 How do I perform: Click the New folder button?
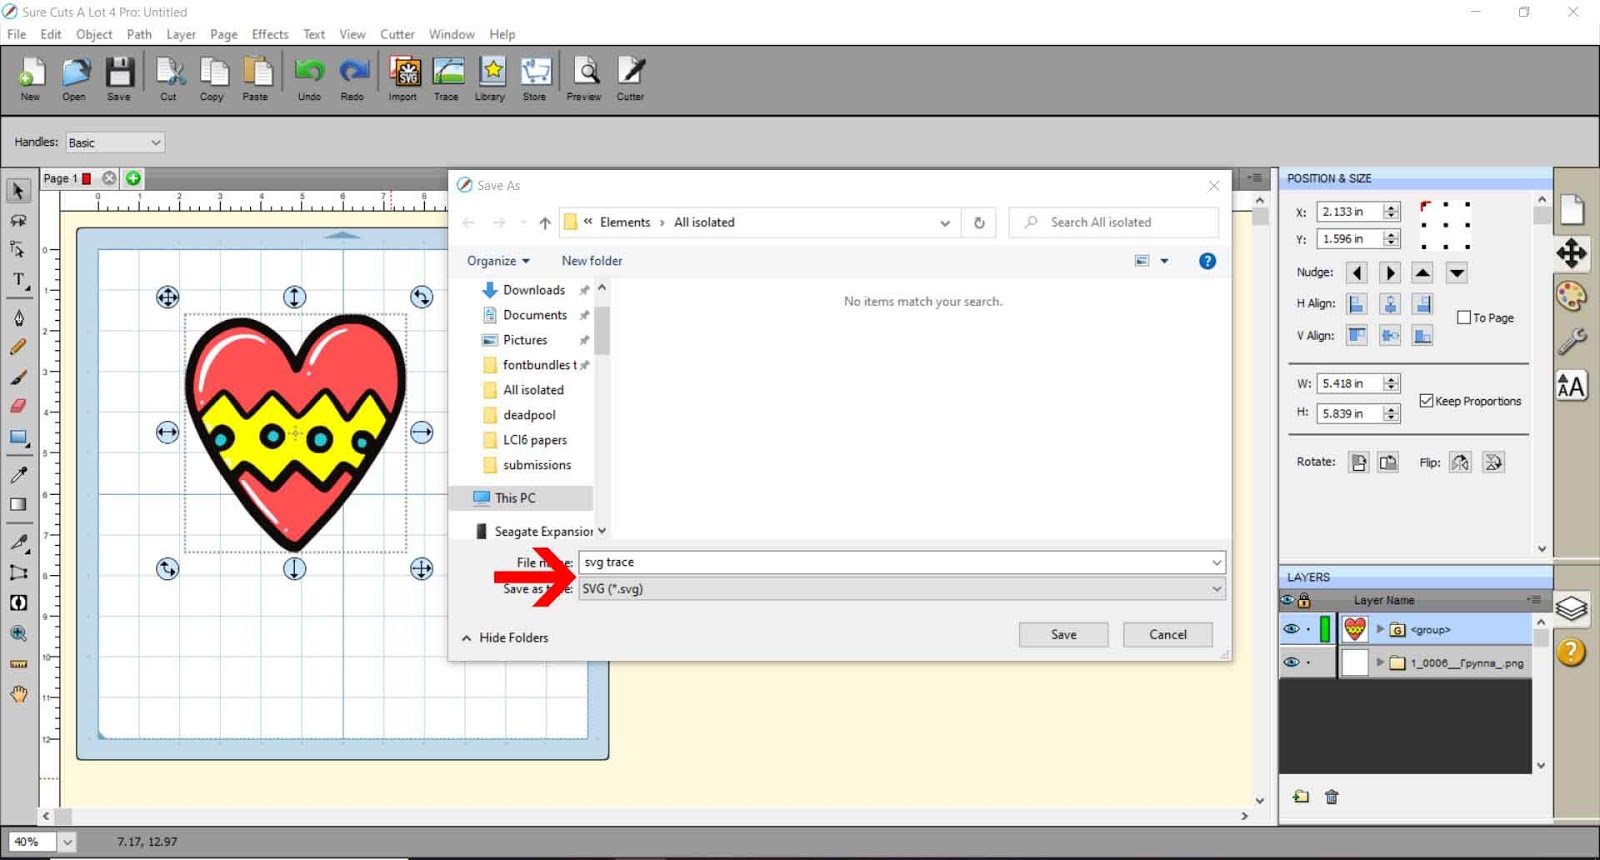click(592, 261)
